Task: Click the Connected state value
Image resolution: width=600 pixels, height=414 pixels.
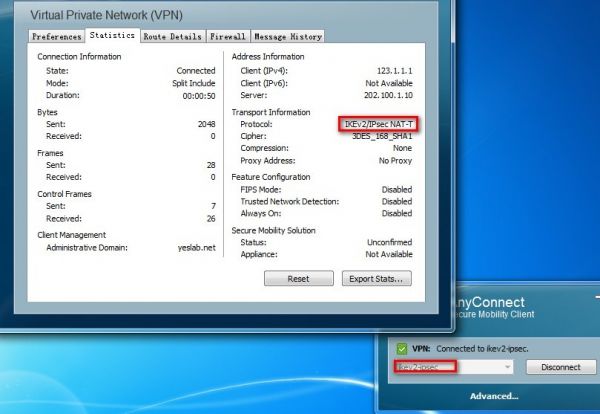Action: pyautogui.click(x=196, y=71)
